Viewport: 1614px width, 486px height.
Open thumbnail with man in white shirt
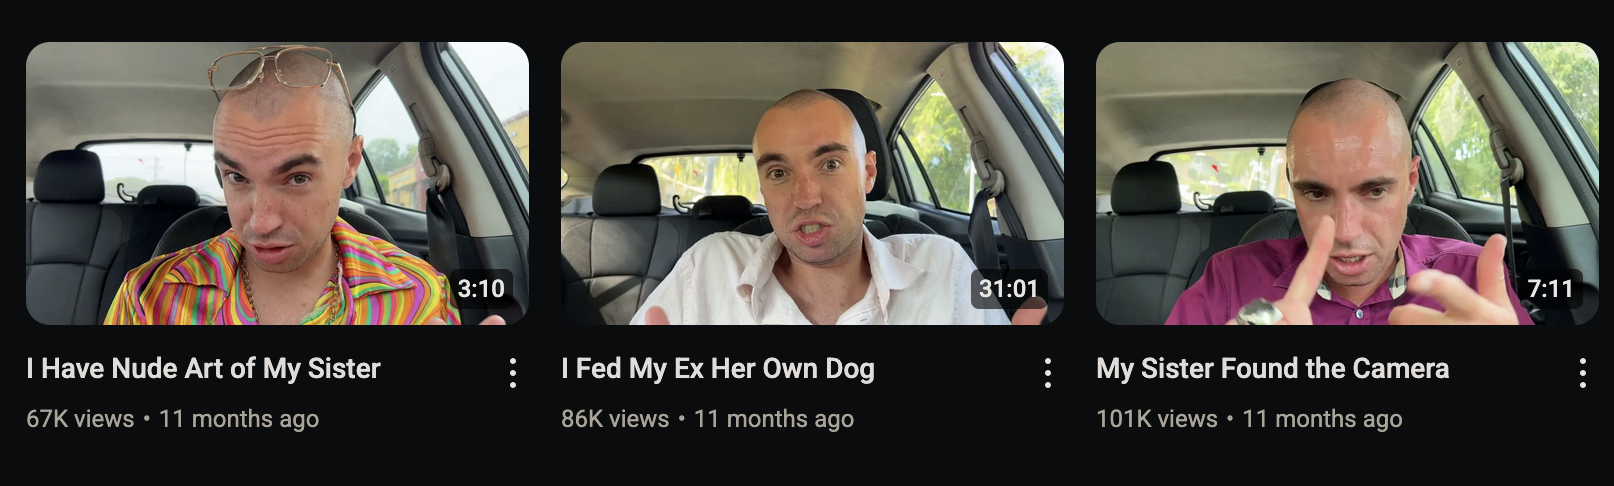coord(812,183)
